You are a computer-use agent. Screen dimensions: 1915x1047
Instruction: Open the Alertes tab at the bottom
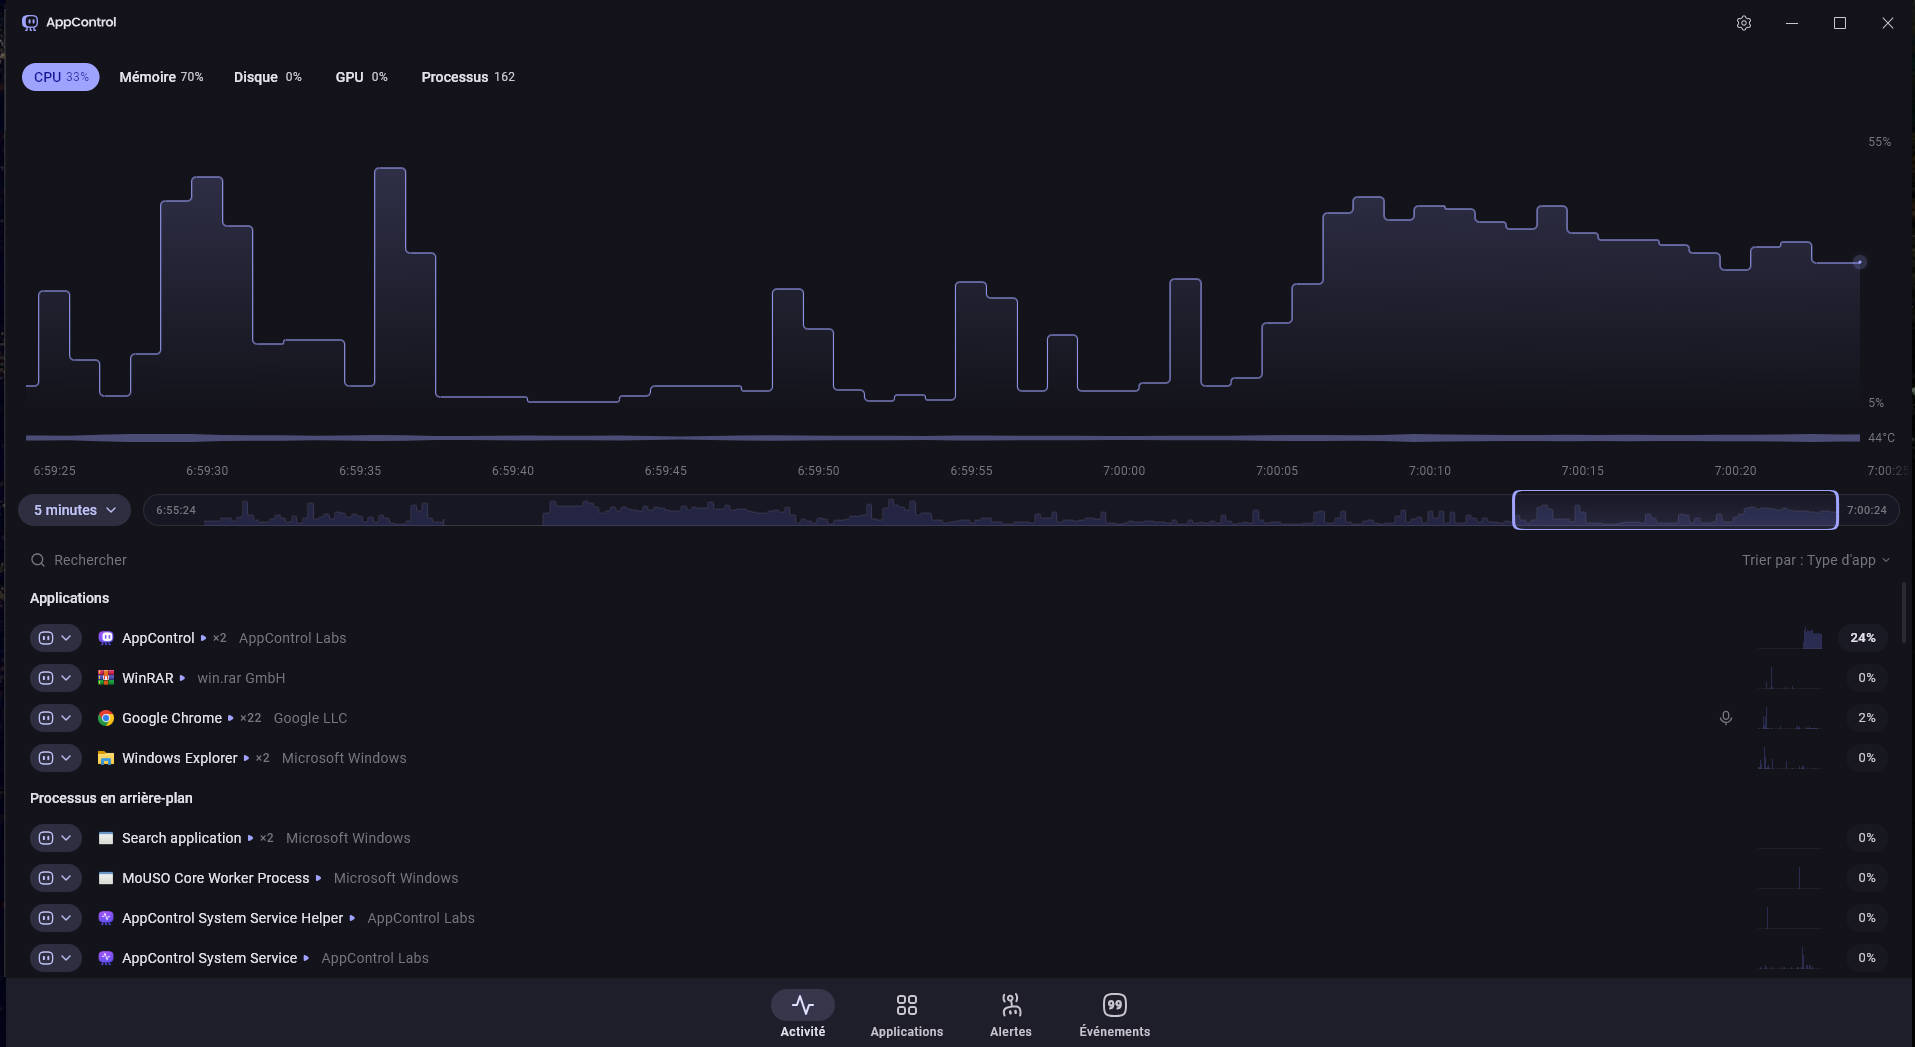[x=1011, y=1014]
